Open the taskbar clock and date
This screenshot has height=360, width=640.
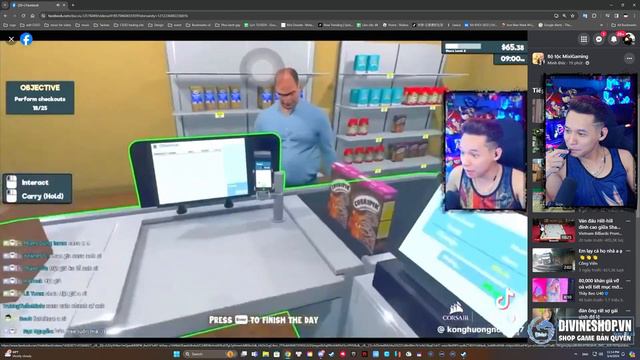(612, 354)
